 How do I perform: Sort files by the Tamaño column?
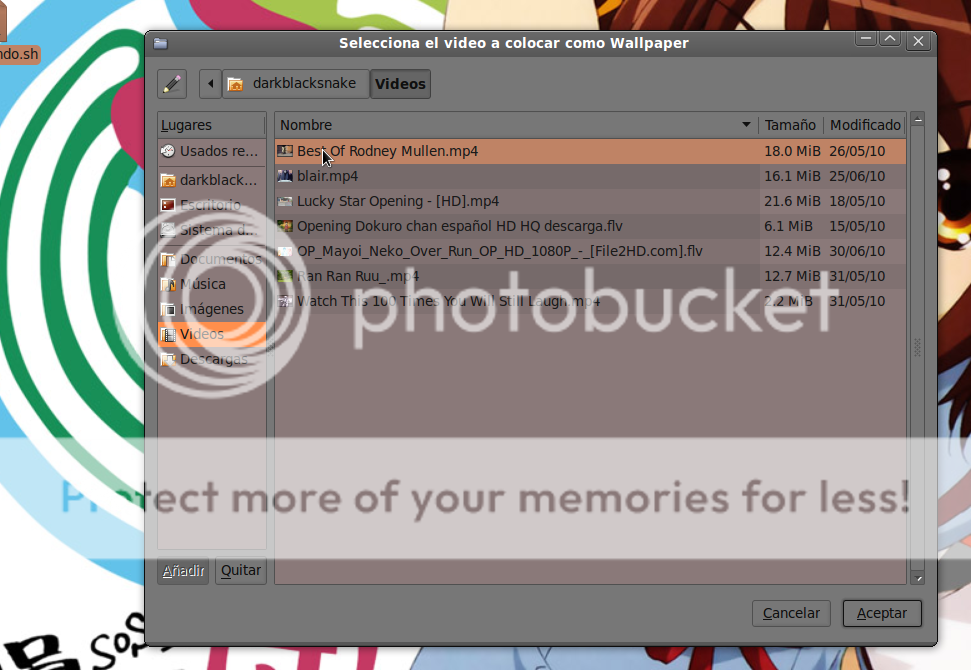[x=790, y=125]
